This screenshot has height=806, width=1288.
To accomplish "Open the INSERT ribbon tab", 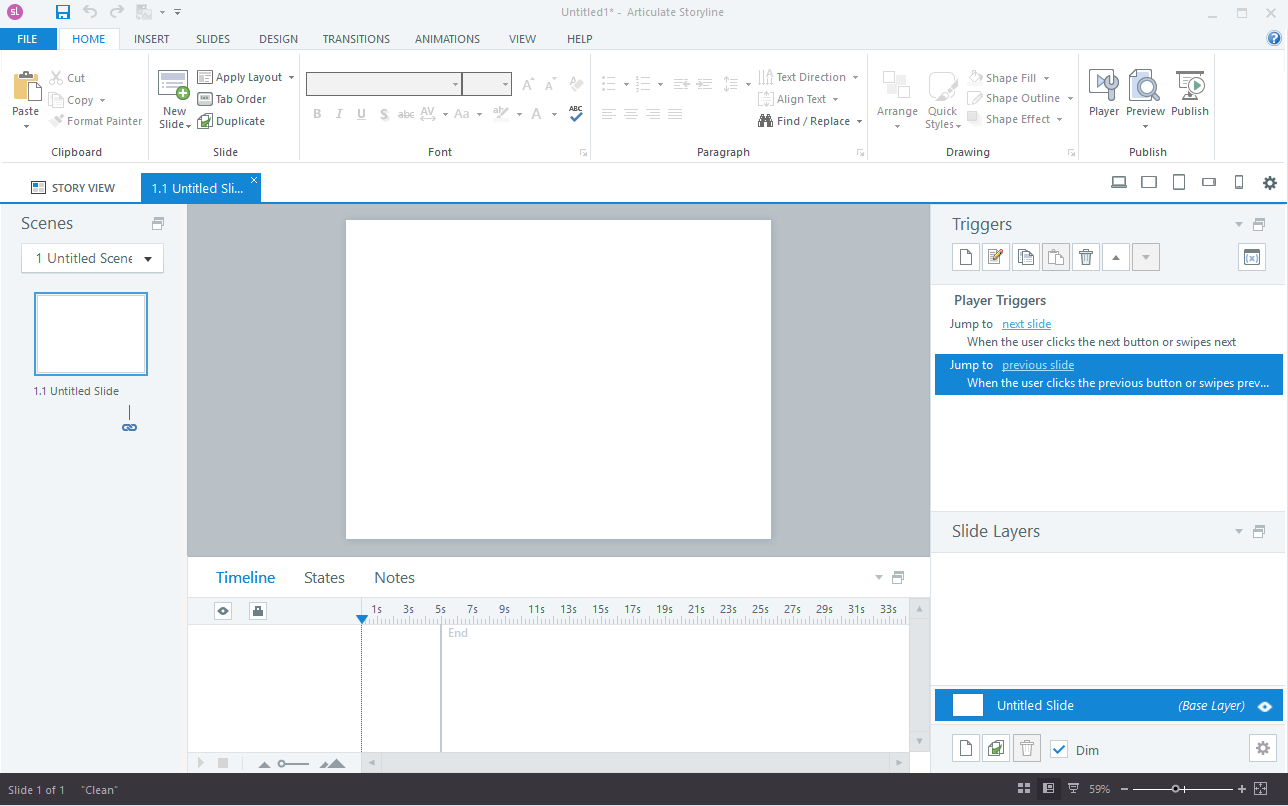I will coord(151,39).
